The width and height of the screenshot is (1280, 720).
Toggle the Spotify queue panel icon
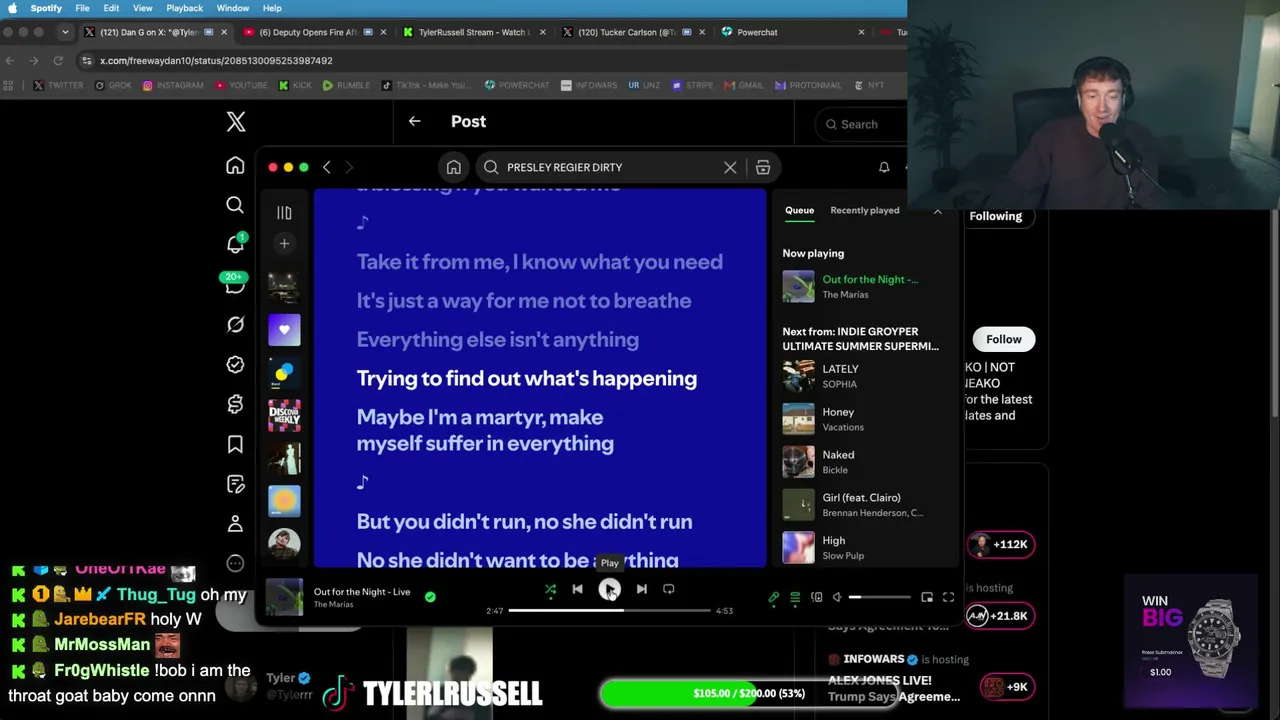[x=795, y=598]
